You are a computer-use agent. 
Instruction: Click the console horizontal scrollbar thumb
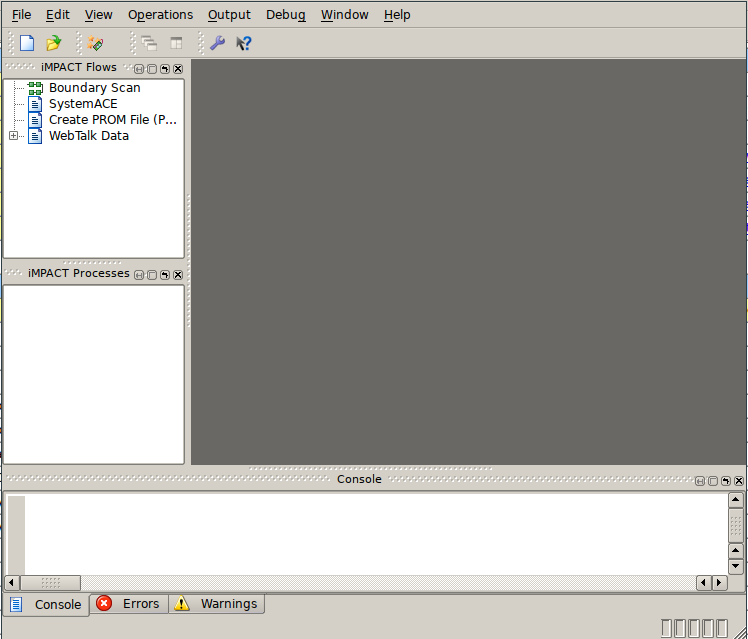point(51,583)
